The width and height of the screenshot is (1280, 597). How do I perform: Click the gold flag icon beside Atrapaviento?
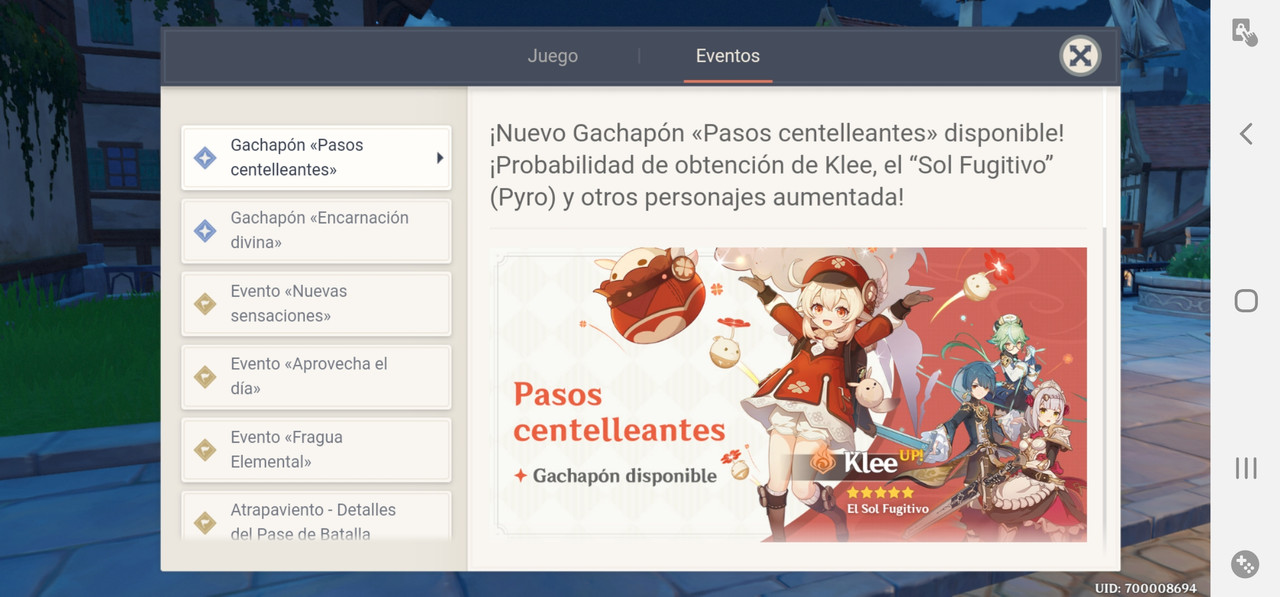pyautogui.click(x=205, y=522)
